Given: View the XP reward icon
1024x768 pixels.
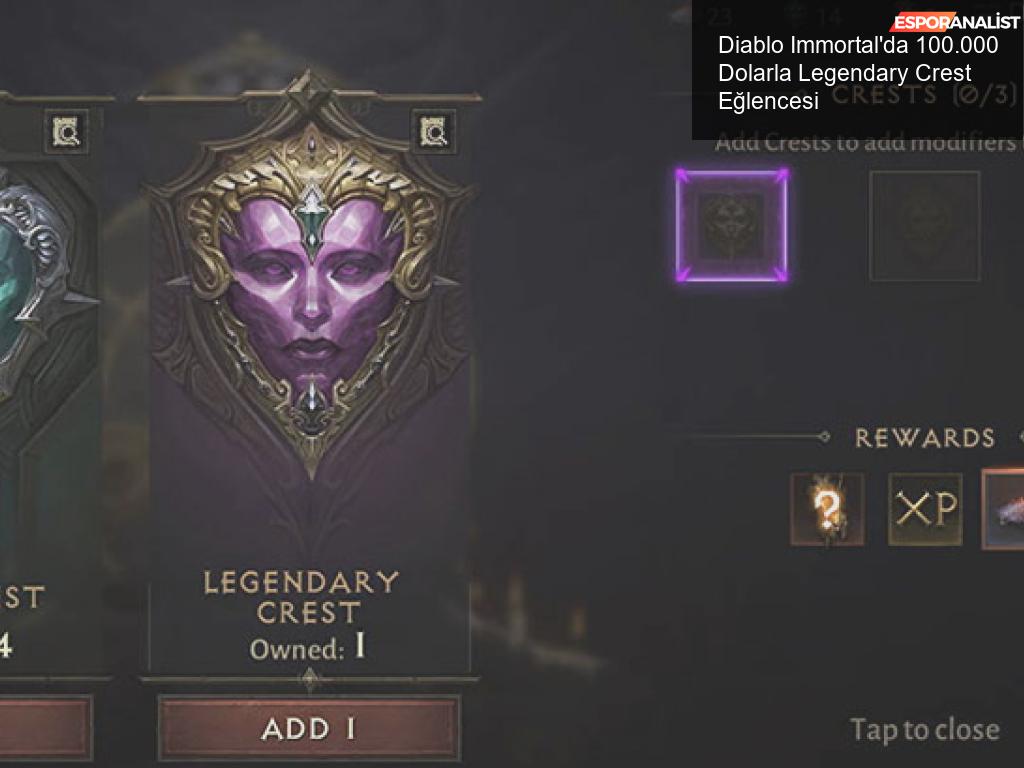Looking at the screenshot, I should point(925,509).
